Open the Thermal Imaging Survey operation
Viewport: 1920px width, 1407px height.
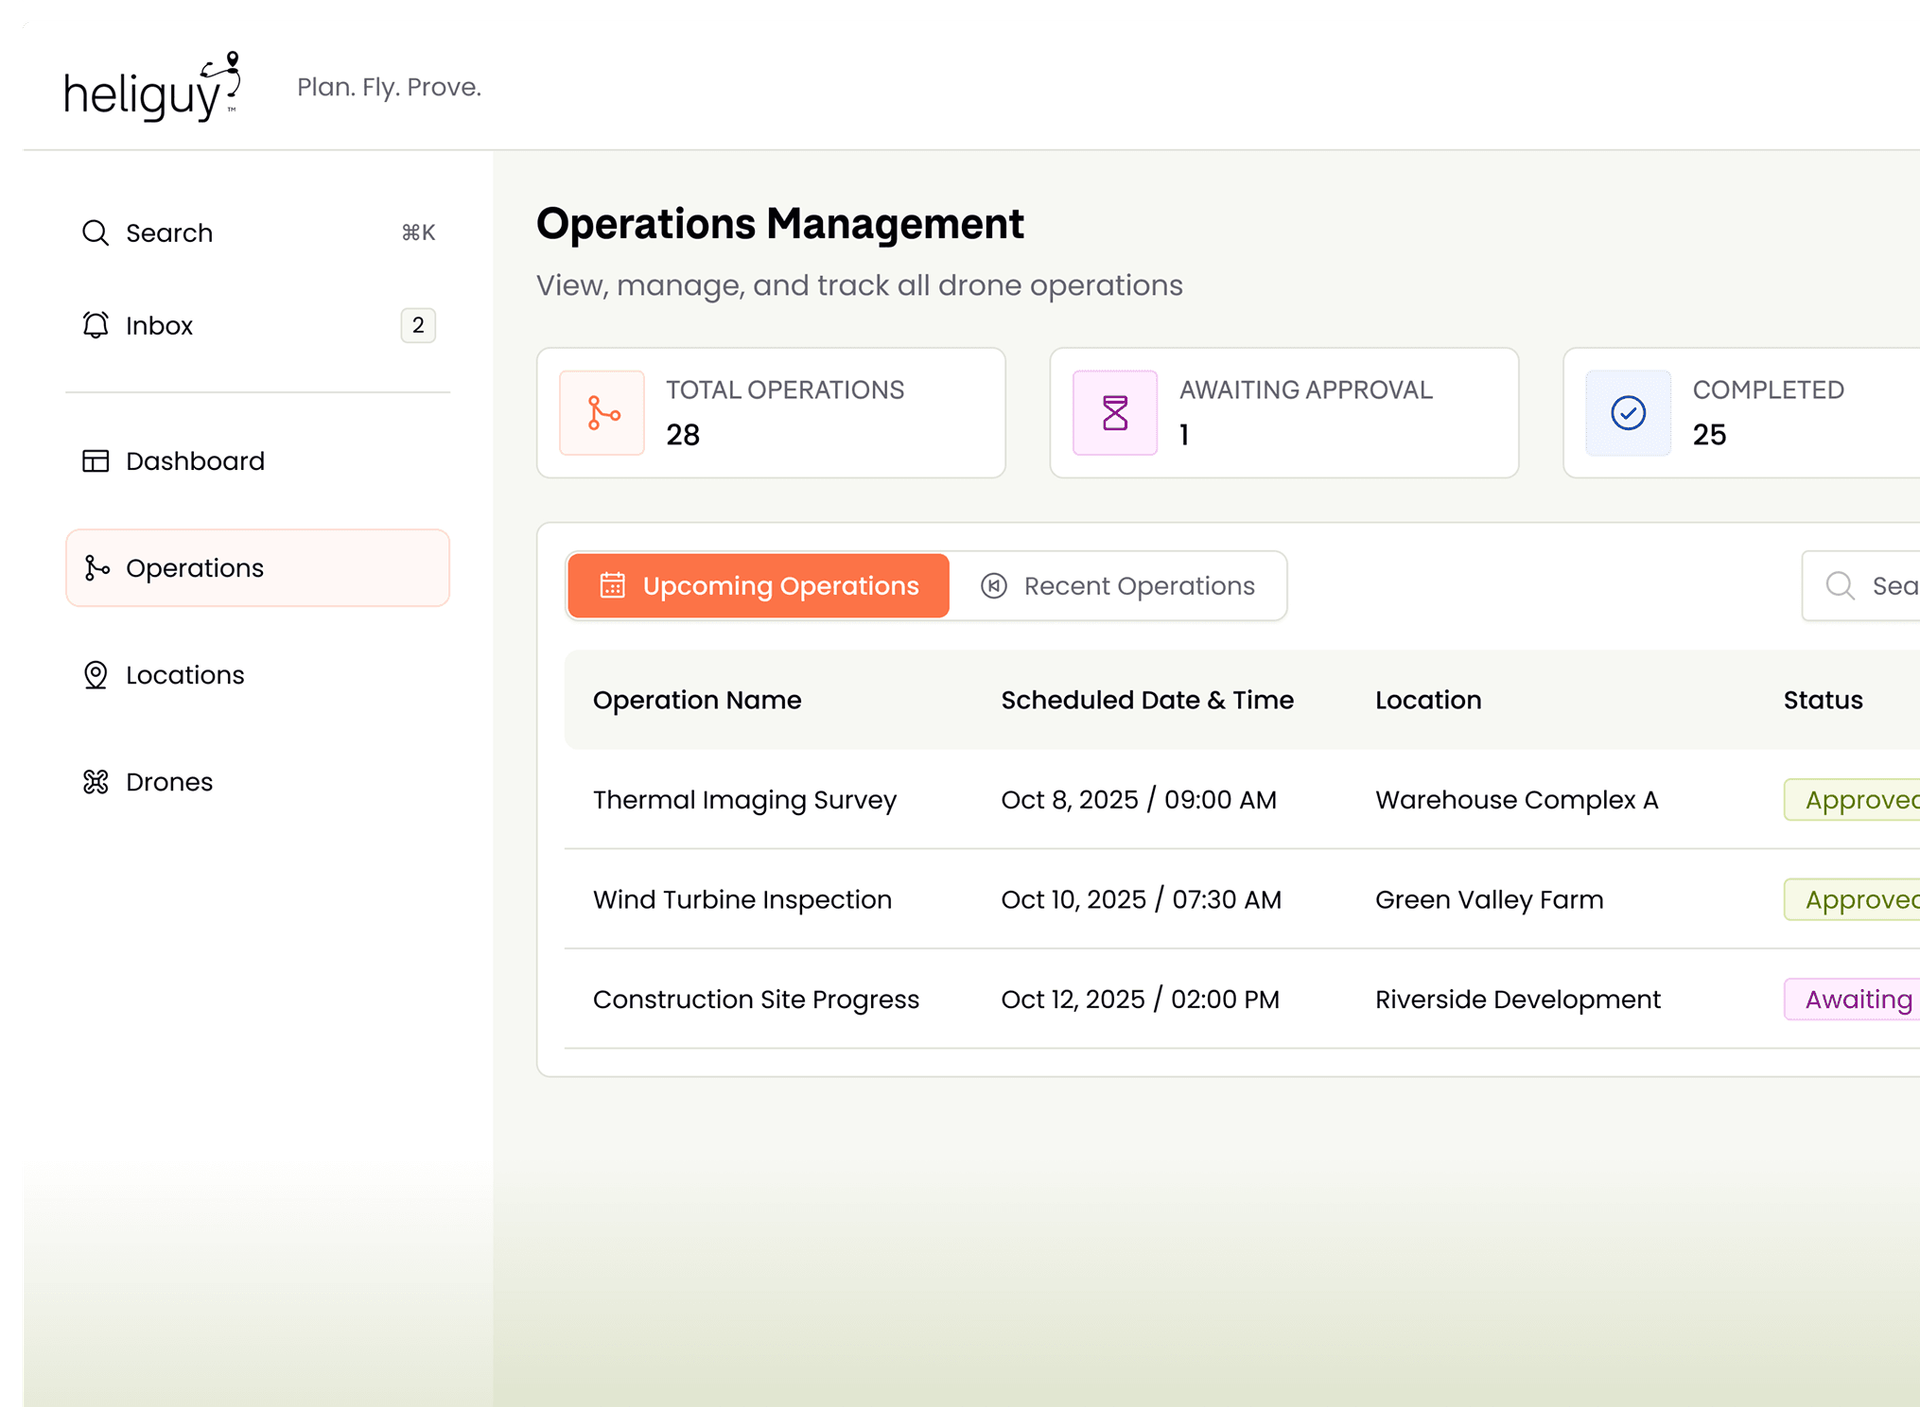pos(745,800)
